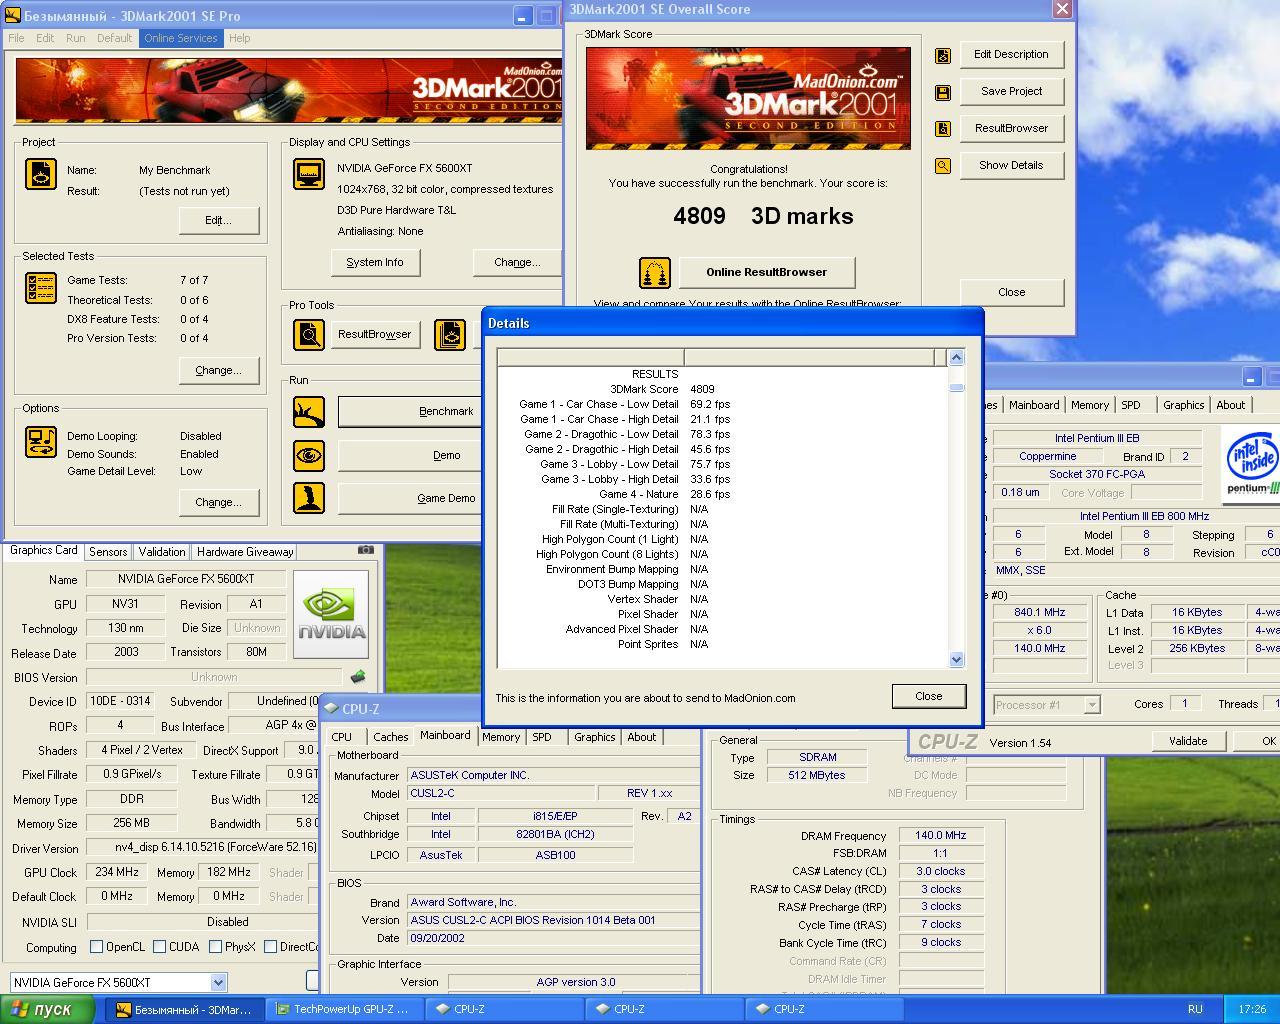Toggle the OpenCL checkbox in GPU-Z
1280x1024 pixels.
pos(96,946)
